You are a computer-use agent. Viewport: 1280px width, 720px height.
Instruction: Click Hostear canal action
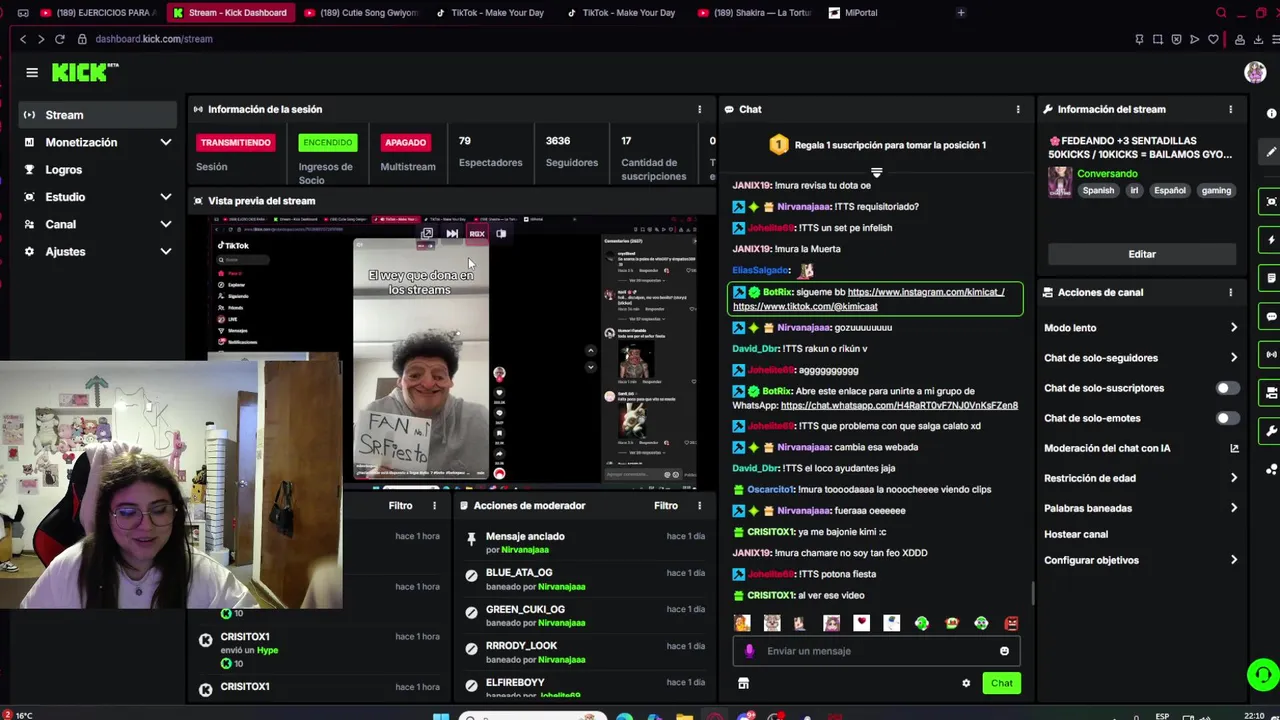(1076, 534)
